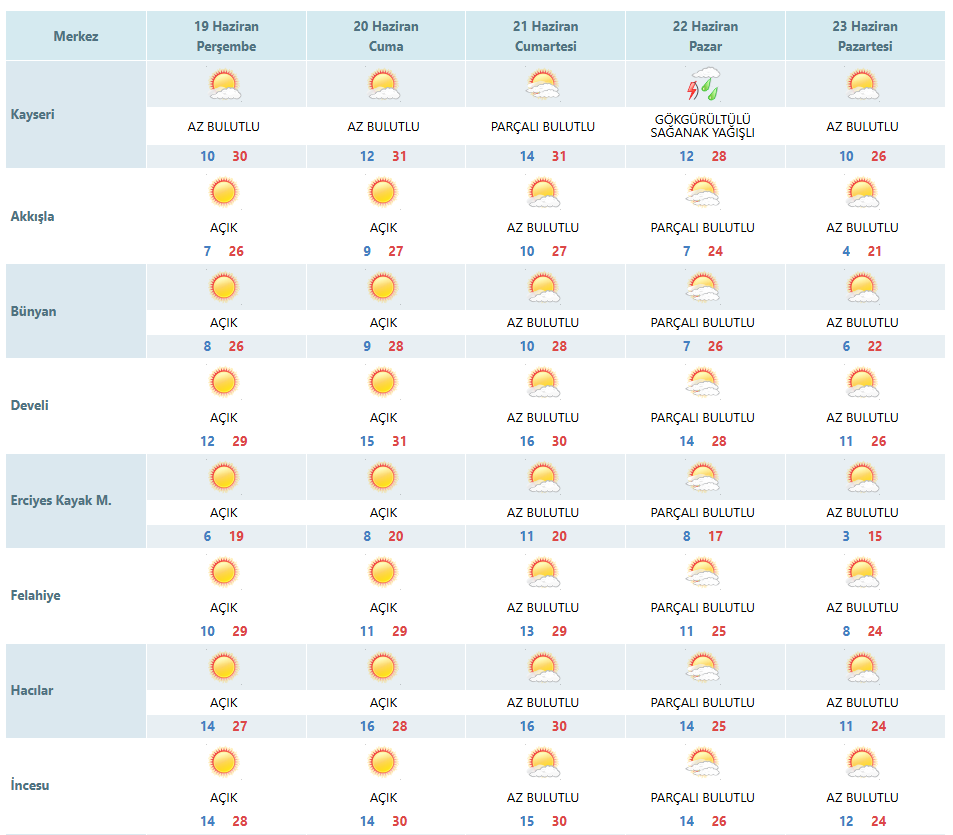This screenshot has width=953, height=835.
Task: Click Bünyan sunny icon for 20 Haziran
Action: (383, 287)
